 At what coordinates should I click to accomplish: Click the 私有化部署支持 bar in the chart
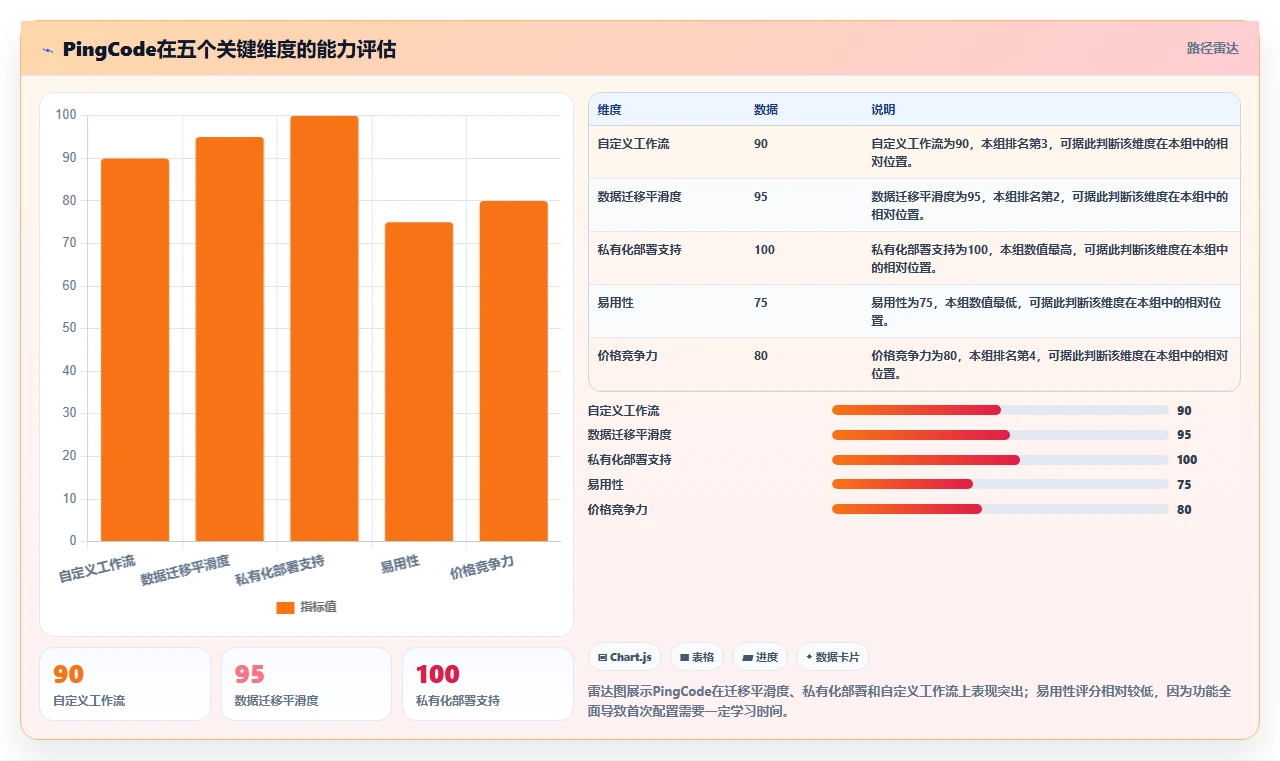(x=324, y=329)
